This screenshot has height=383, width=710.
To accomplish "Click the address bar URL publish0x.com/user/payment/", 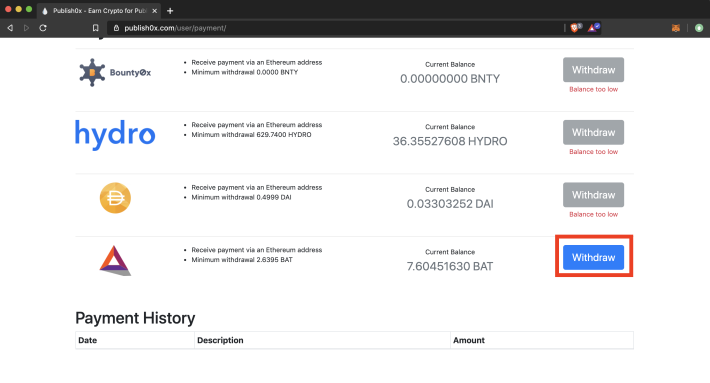I will 175,28.
